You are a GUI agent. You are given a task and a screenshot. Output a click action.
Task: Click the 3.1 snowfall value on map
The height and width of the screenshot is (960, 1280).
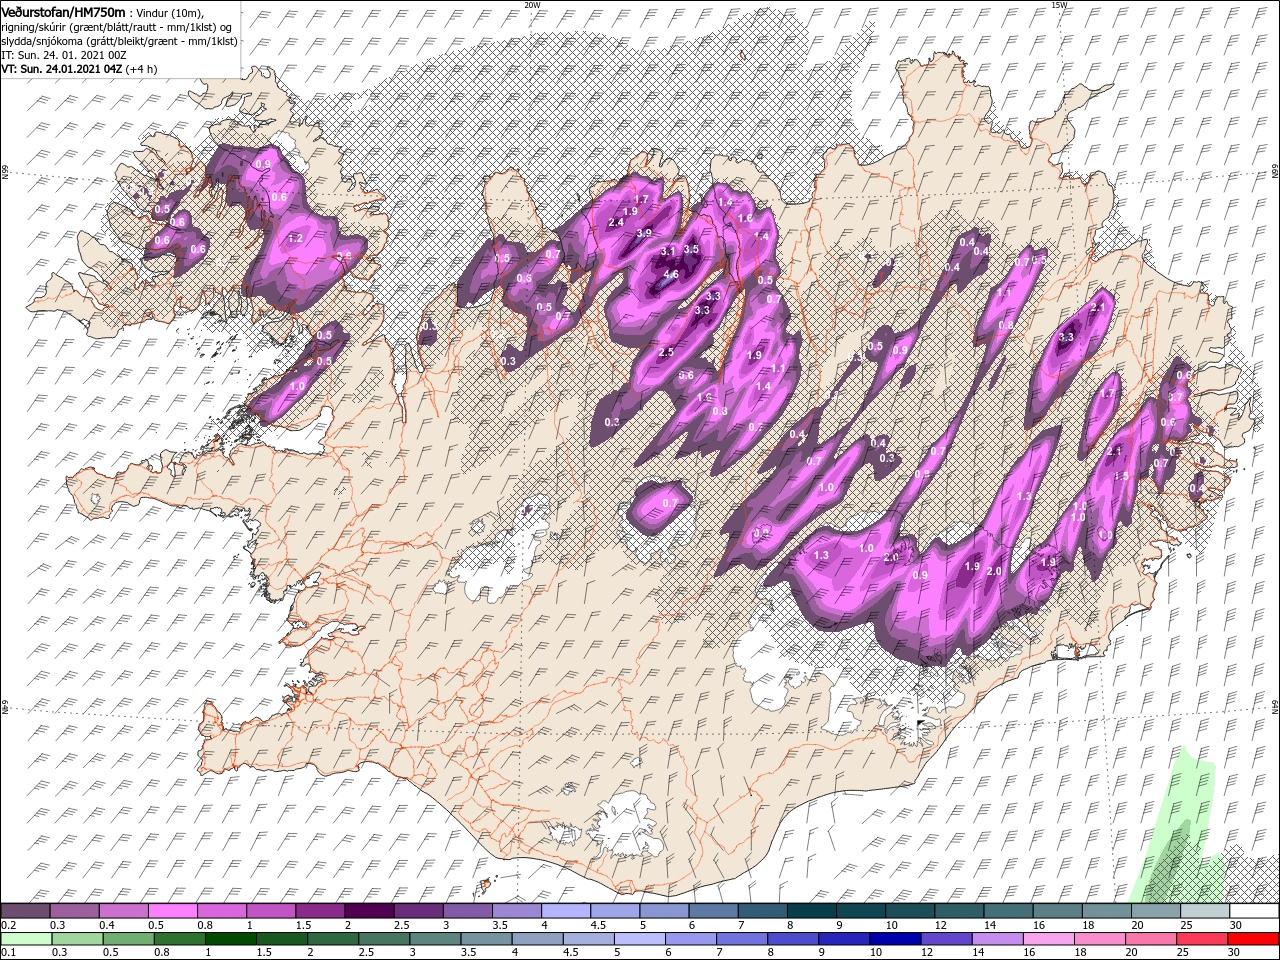click(669, 250)
